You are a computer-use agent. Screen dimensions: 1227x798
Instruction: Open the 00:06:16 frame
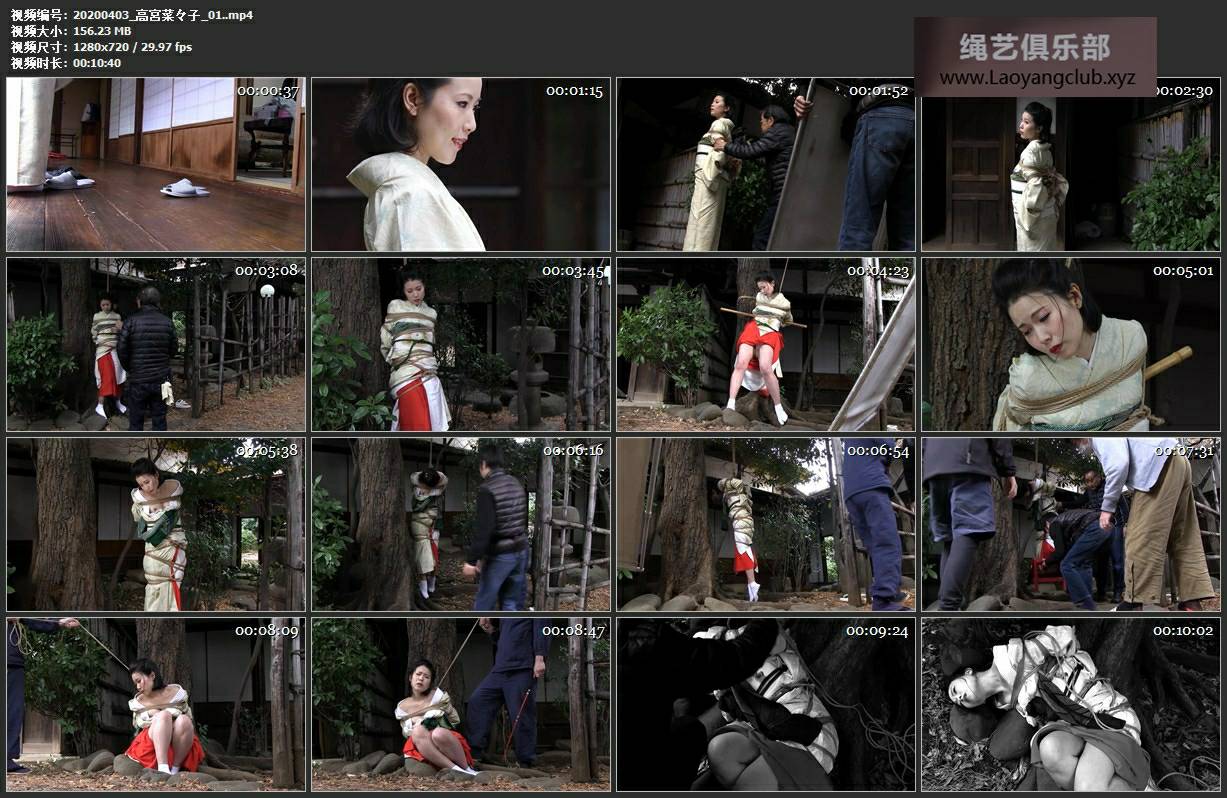[461, 524]
